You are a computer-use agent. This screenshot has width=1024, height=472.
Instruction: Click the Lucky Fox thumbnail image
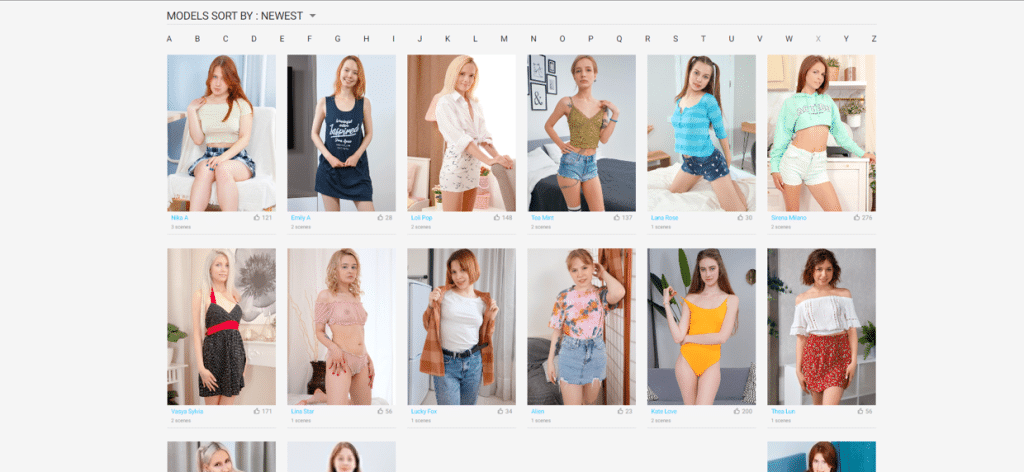tap(462, 326)
